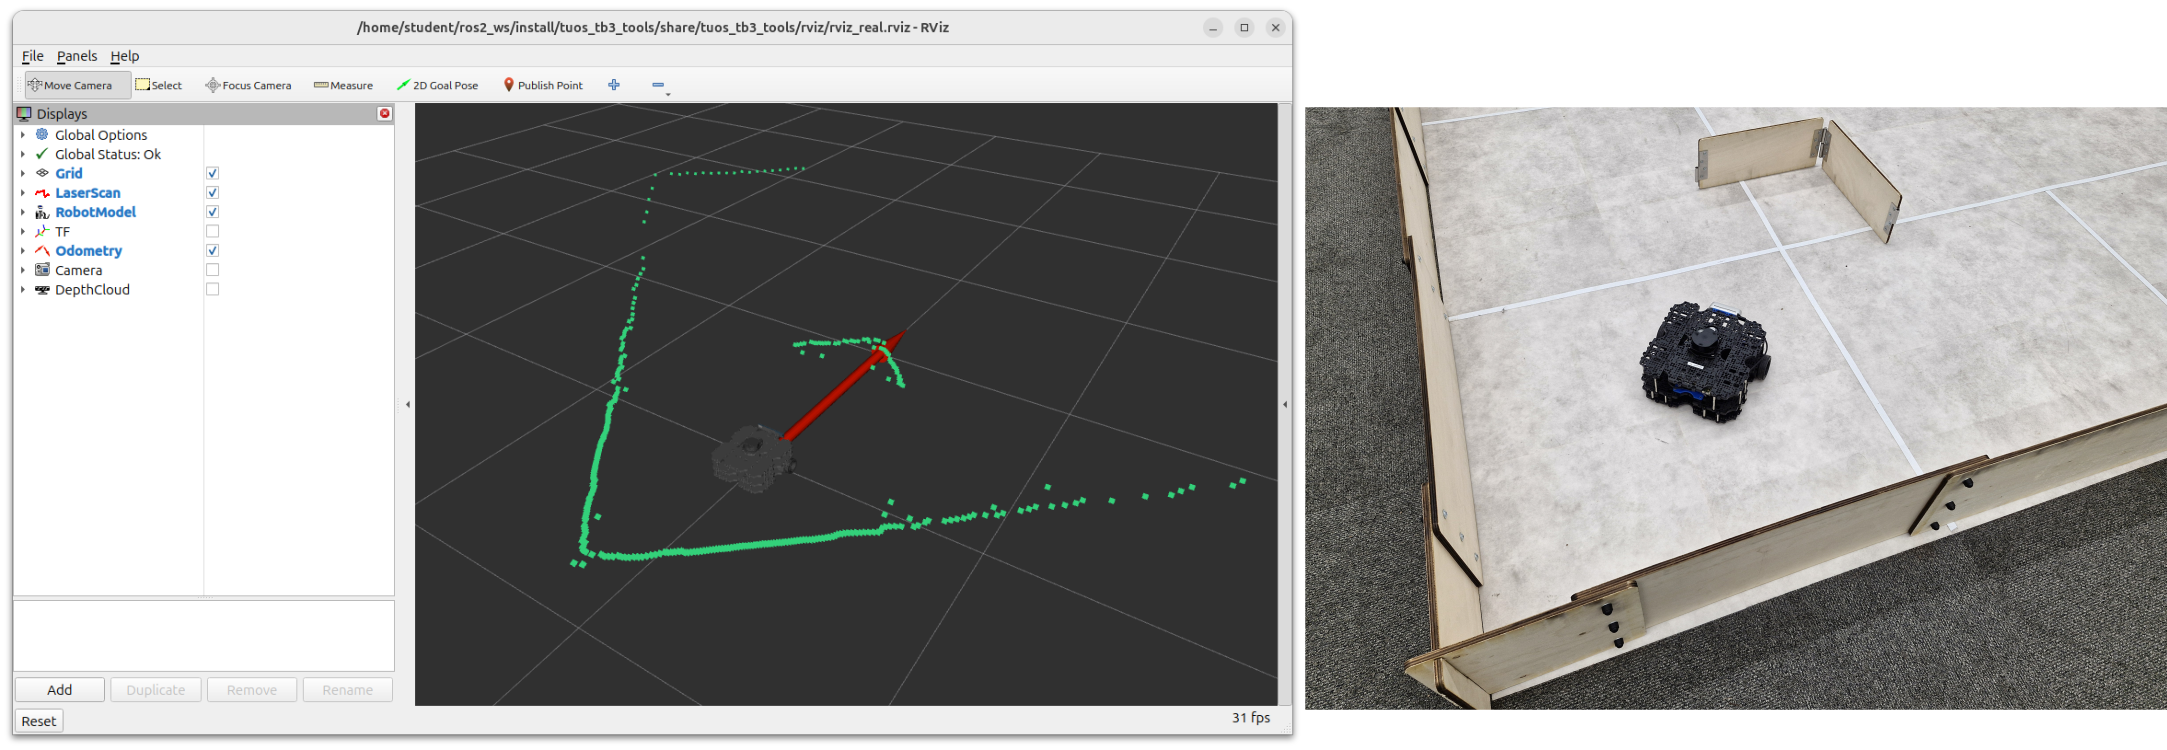Click the blue plus add-tool icon
This screenshot has width=2167, height=750.
click(x=614, y=85)
